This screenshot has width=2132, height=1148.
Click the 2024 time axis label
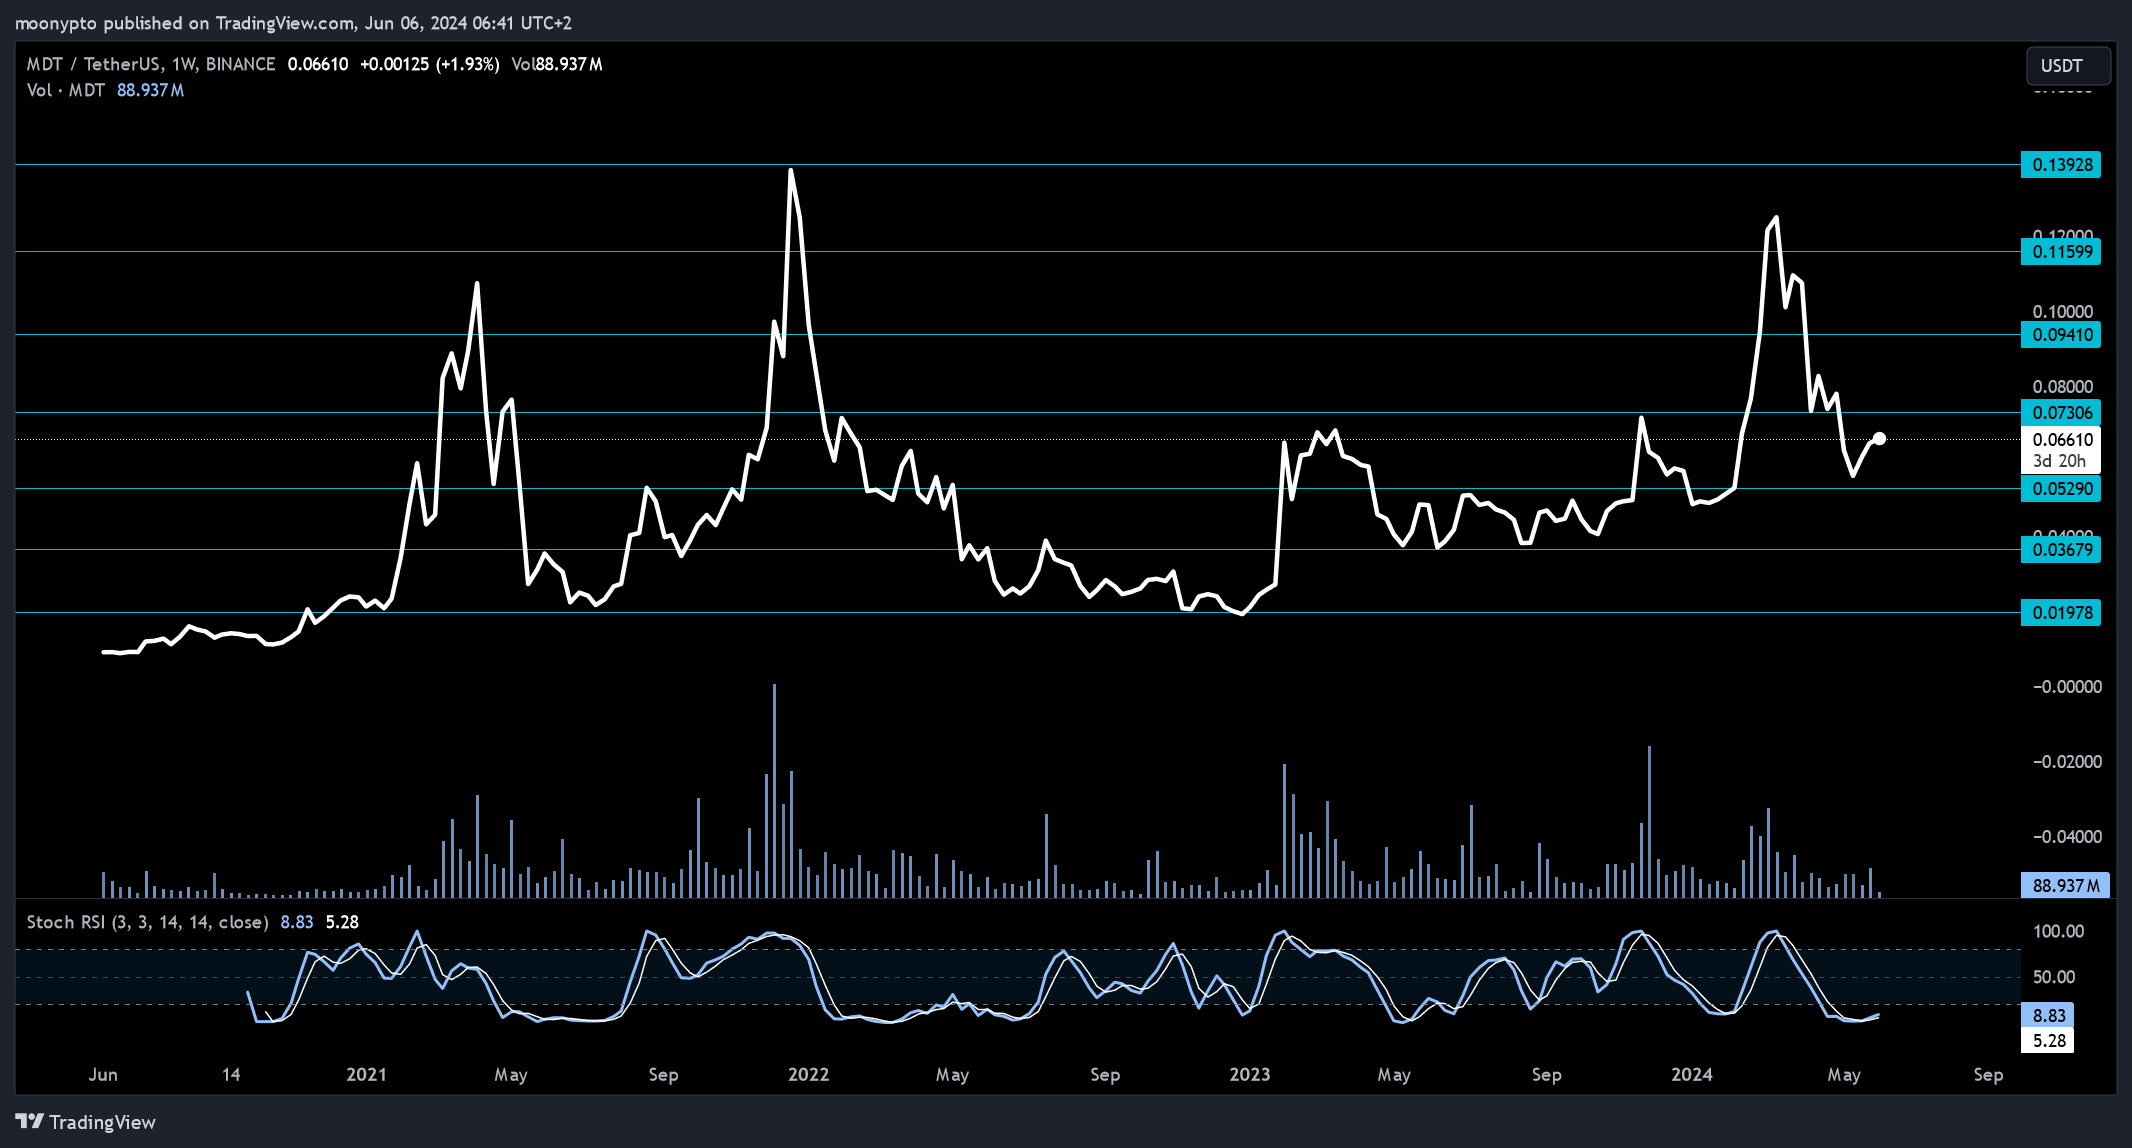coord(1691,1075)
